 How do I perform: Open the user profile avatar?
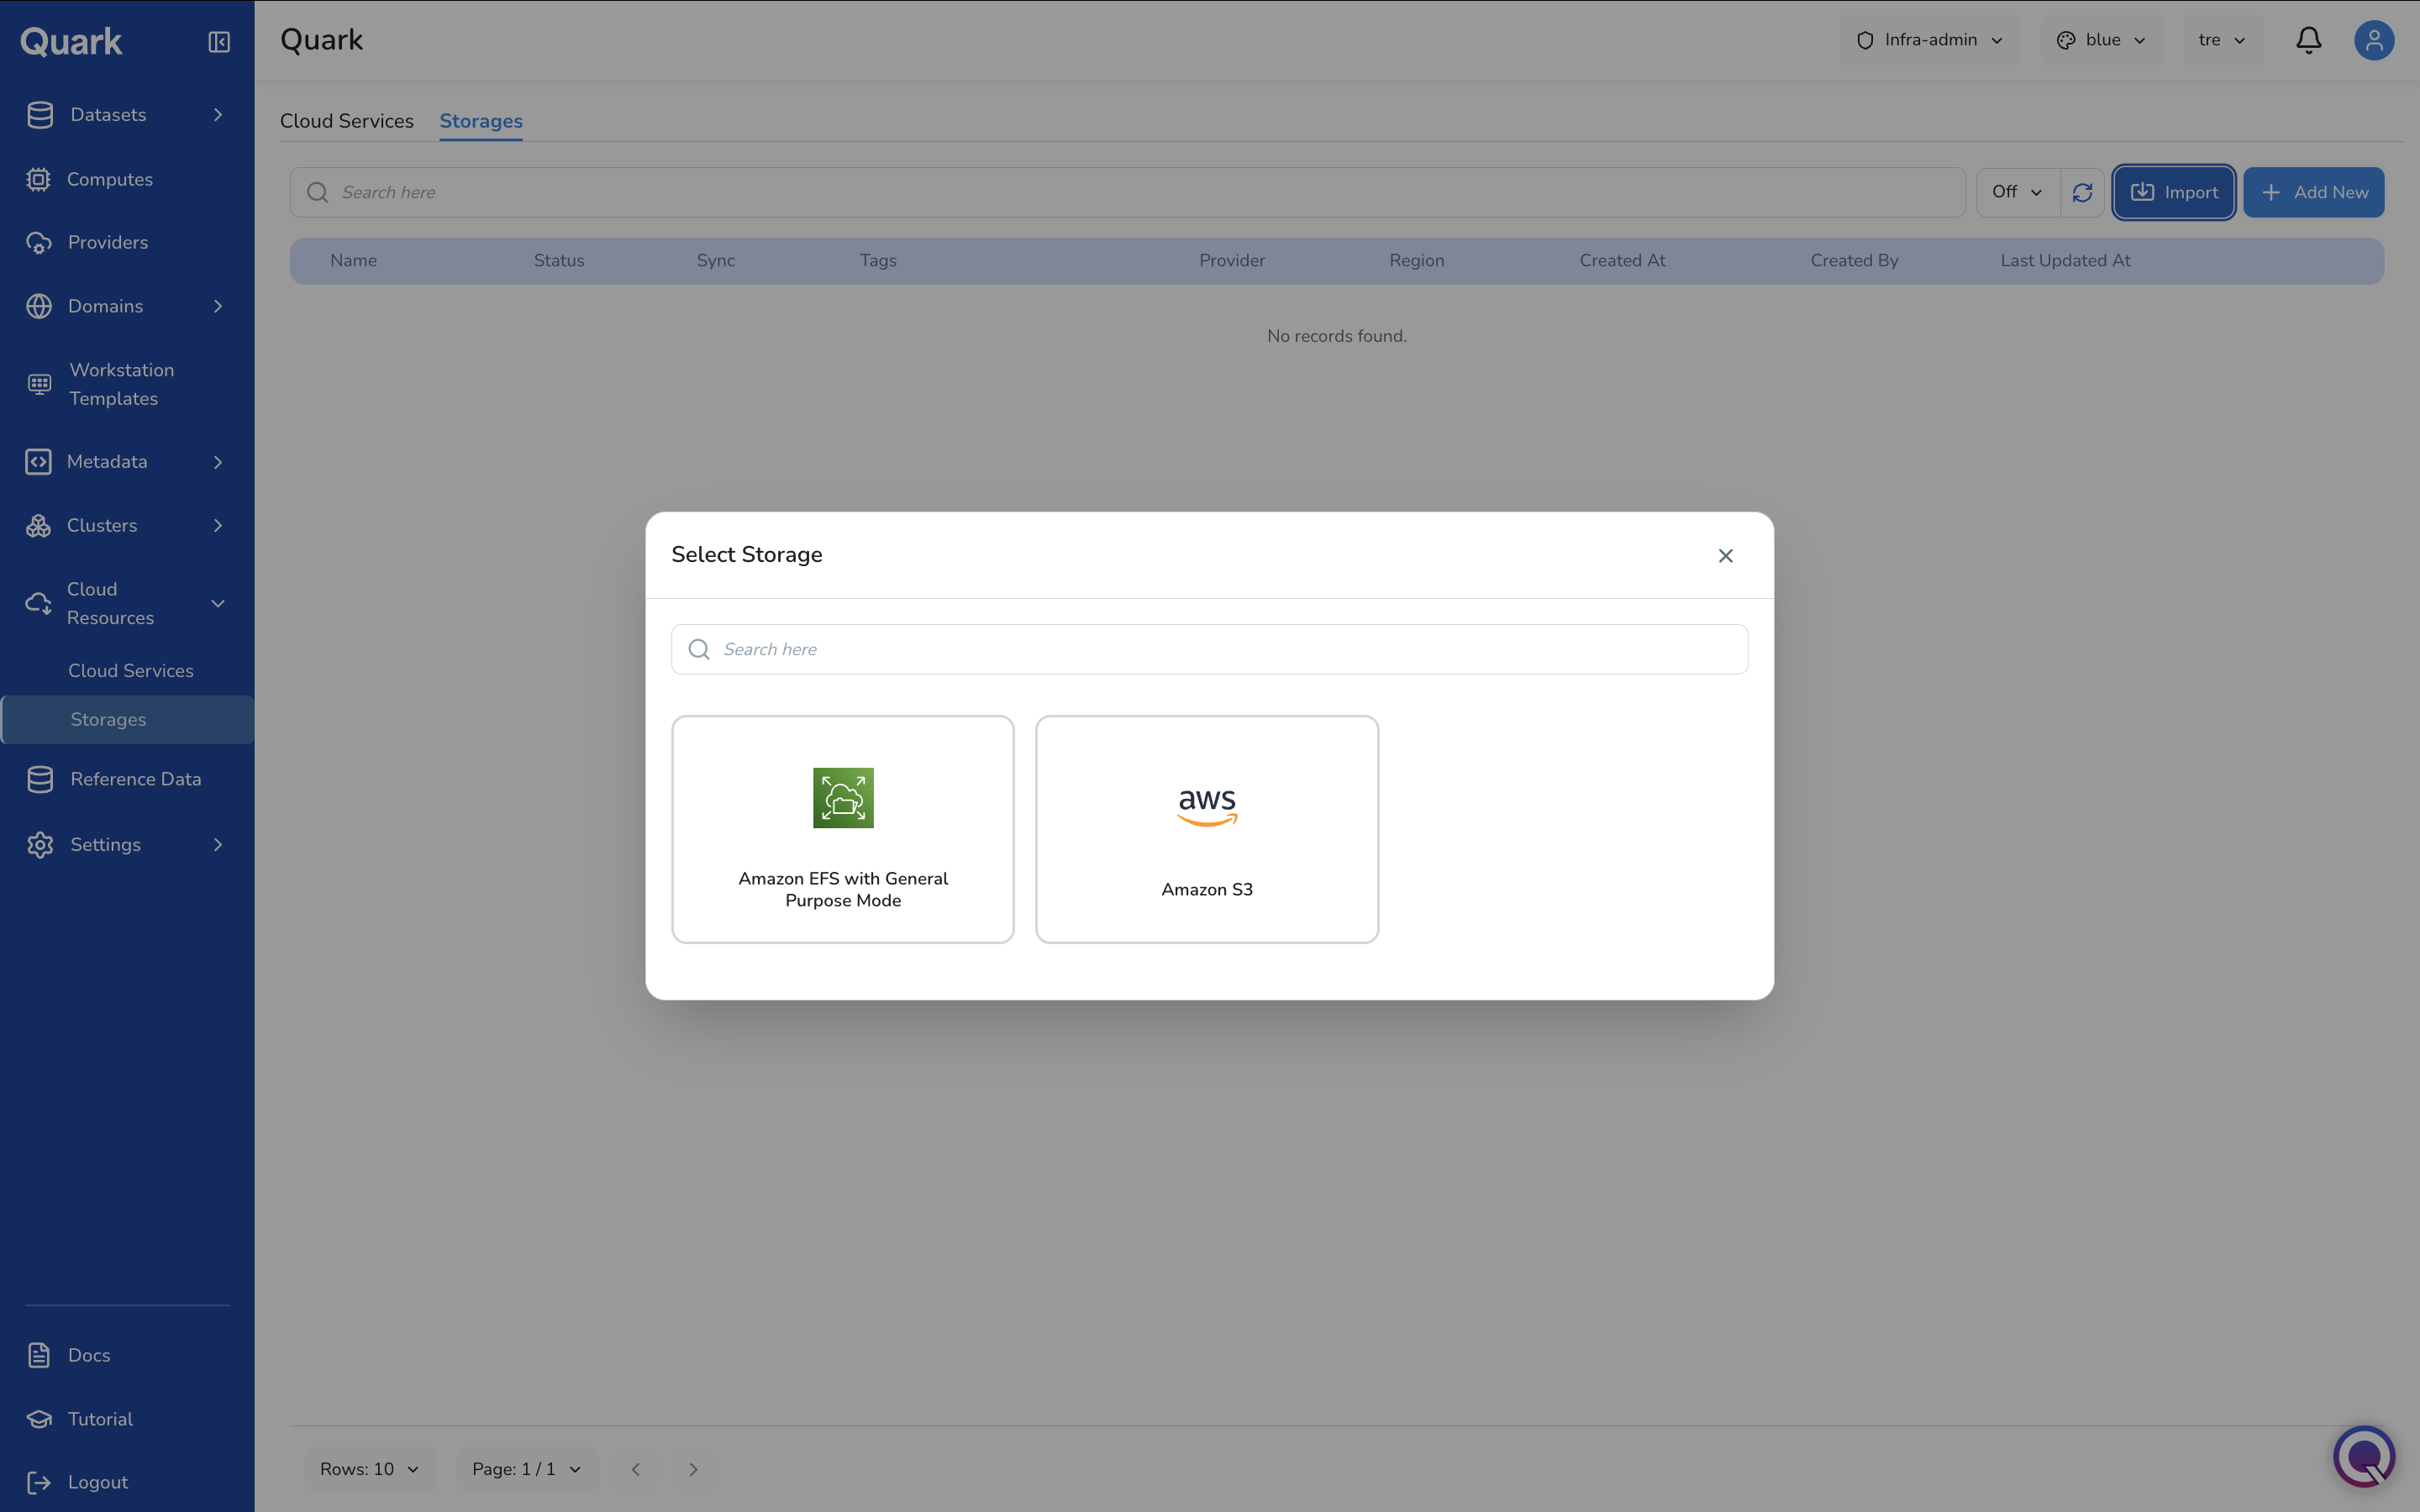[2373, 40]
